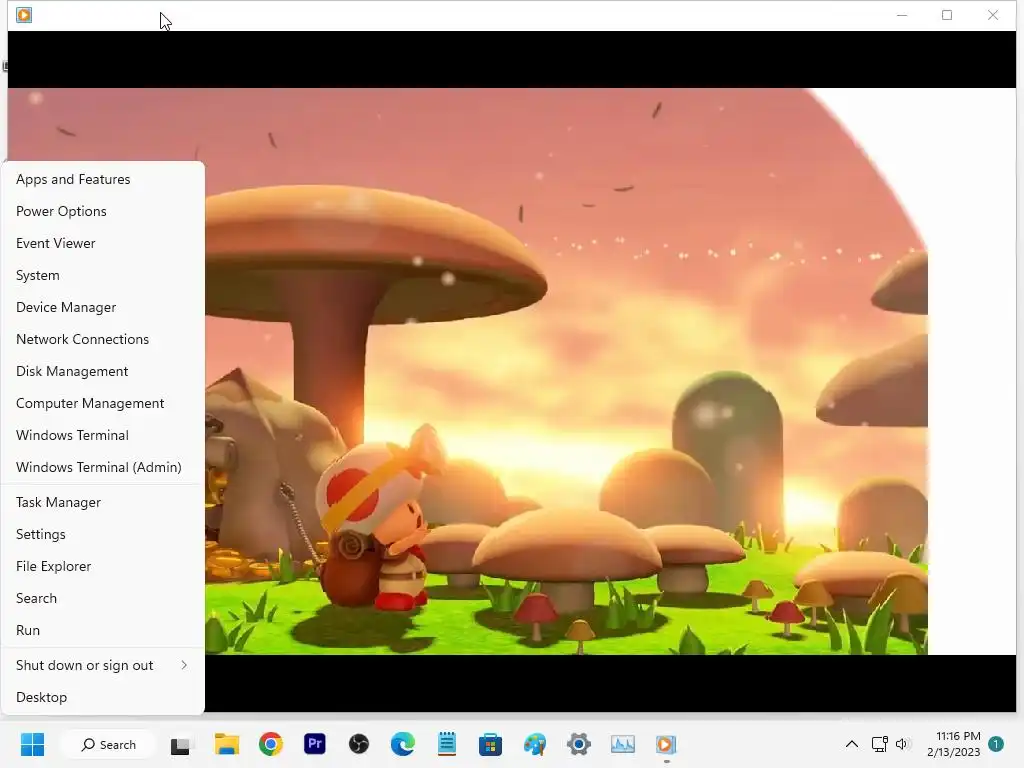Open the network status tray icon

[x=879, y=744]
